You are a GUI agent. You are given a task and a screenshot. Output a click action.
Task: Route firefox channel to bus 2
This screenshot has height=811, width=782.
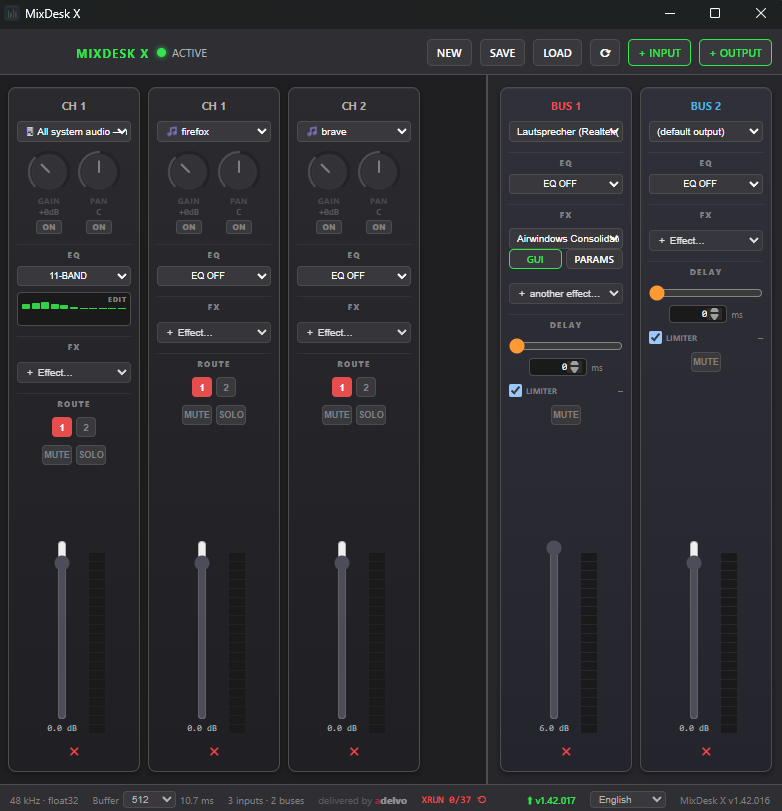tap(226, 387)
